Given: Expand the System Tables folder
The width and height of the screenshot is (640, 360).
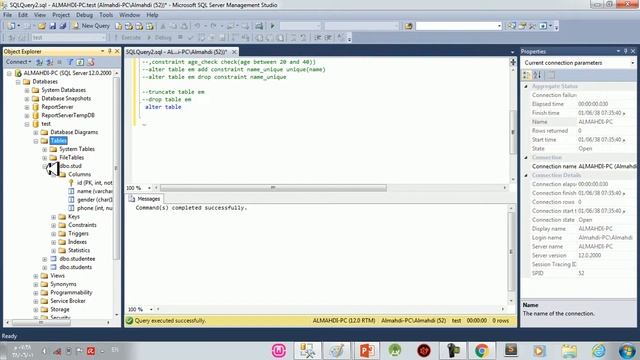Looking at the screenshot, I should pos(45,149).
